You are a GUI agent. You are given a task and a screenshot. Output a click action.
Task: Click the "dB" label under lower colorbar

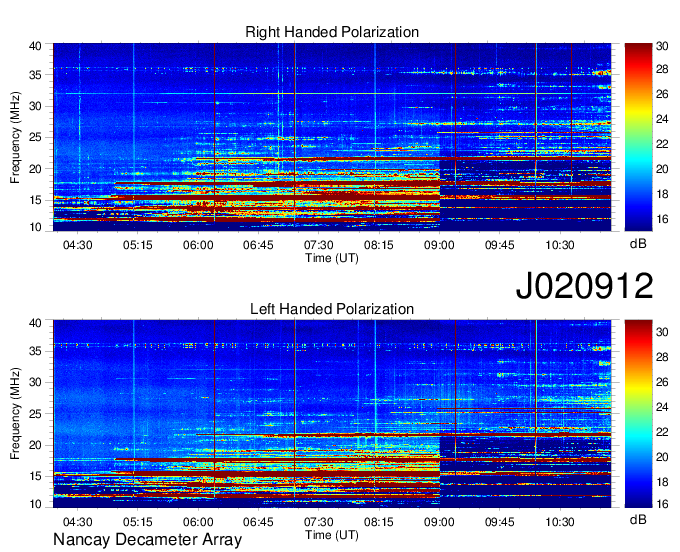click(x=638, y=520)
